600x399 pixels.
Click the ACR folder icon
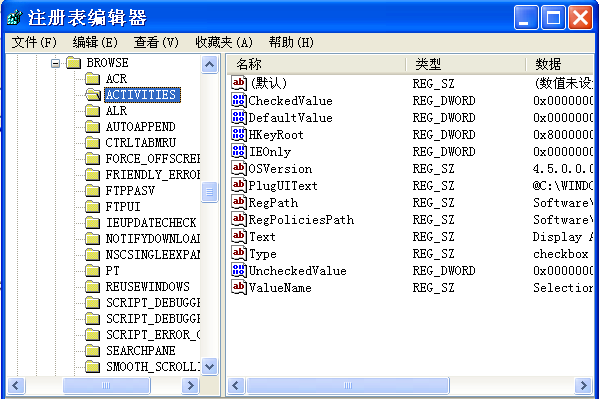pyautogui.click(x=92, y=79)
